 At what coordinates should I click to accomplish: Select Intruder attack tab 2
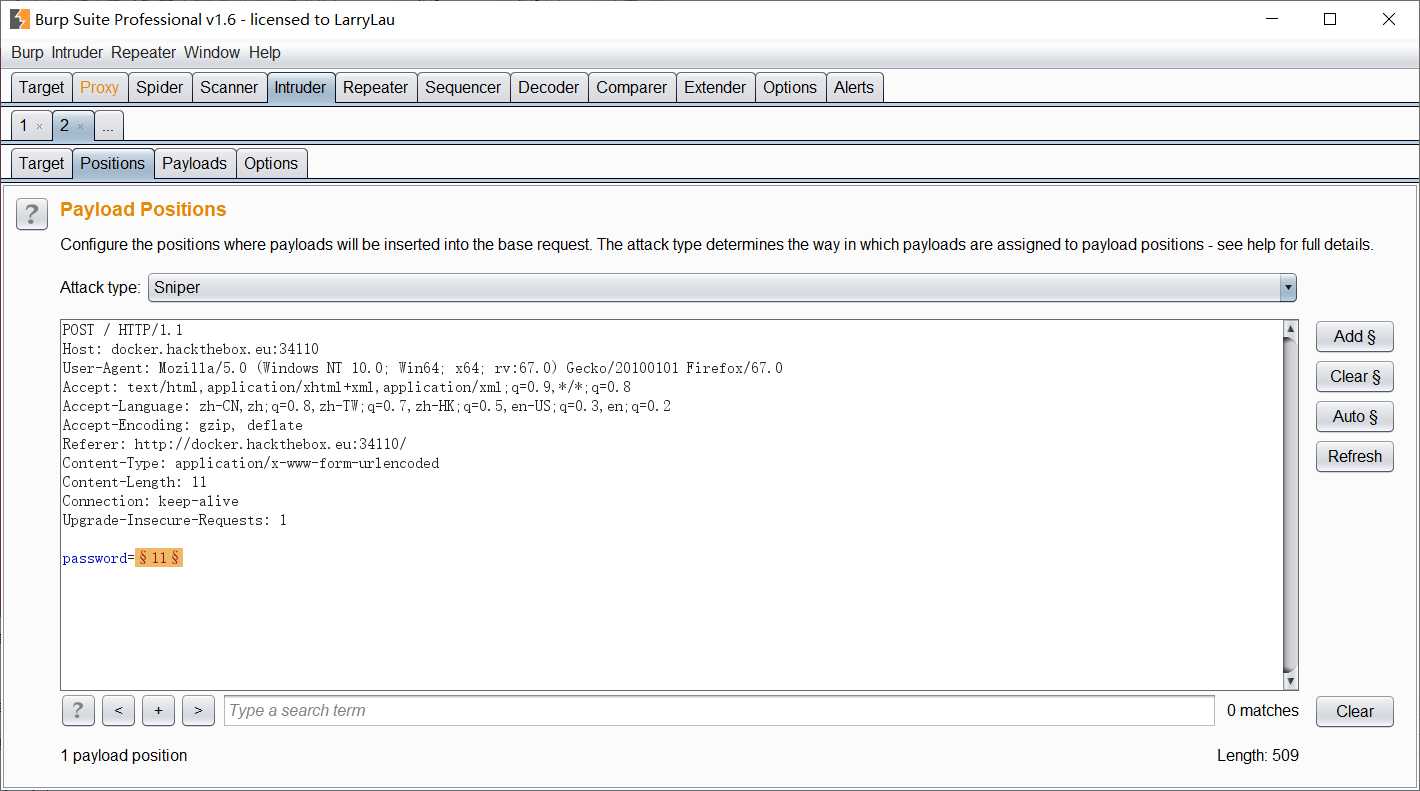click(x=64, y=126)
